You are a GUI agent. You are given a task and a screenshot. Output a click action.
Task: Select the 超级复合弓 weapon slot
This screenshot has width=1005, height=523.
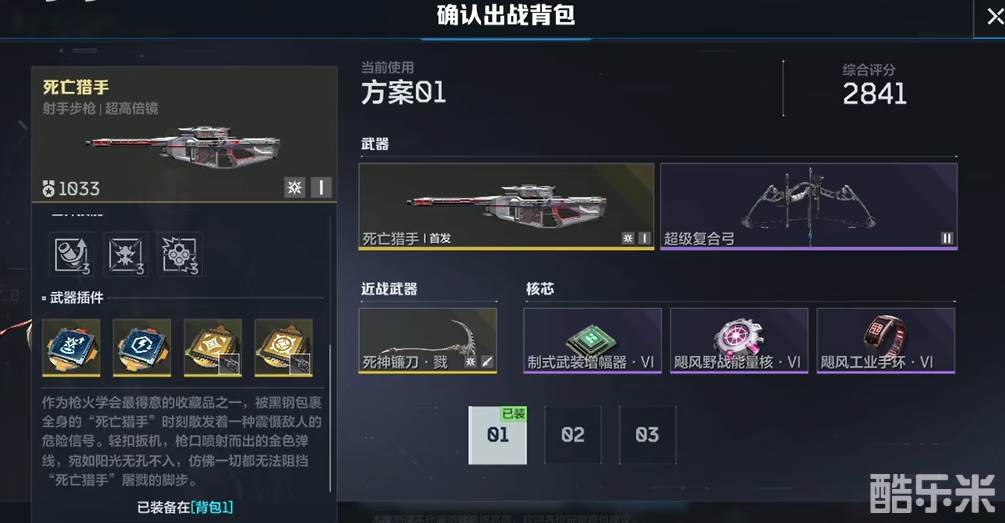pyautogui.click(x=809, y=206)
